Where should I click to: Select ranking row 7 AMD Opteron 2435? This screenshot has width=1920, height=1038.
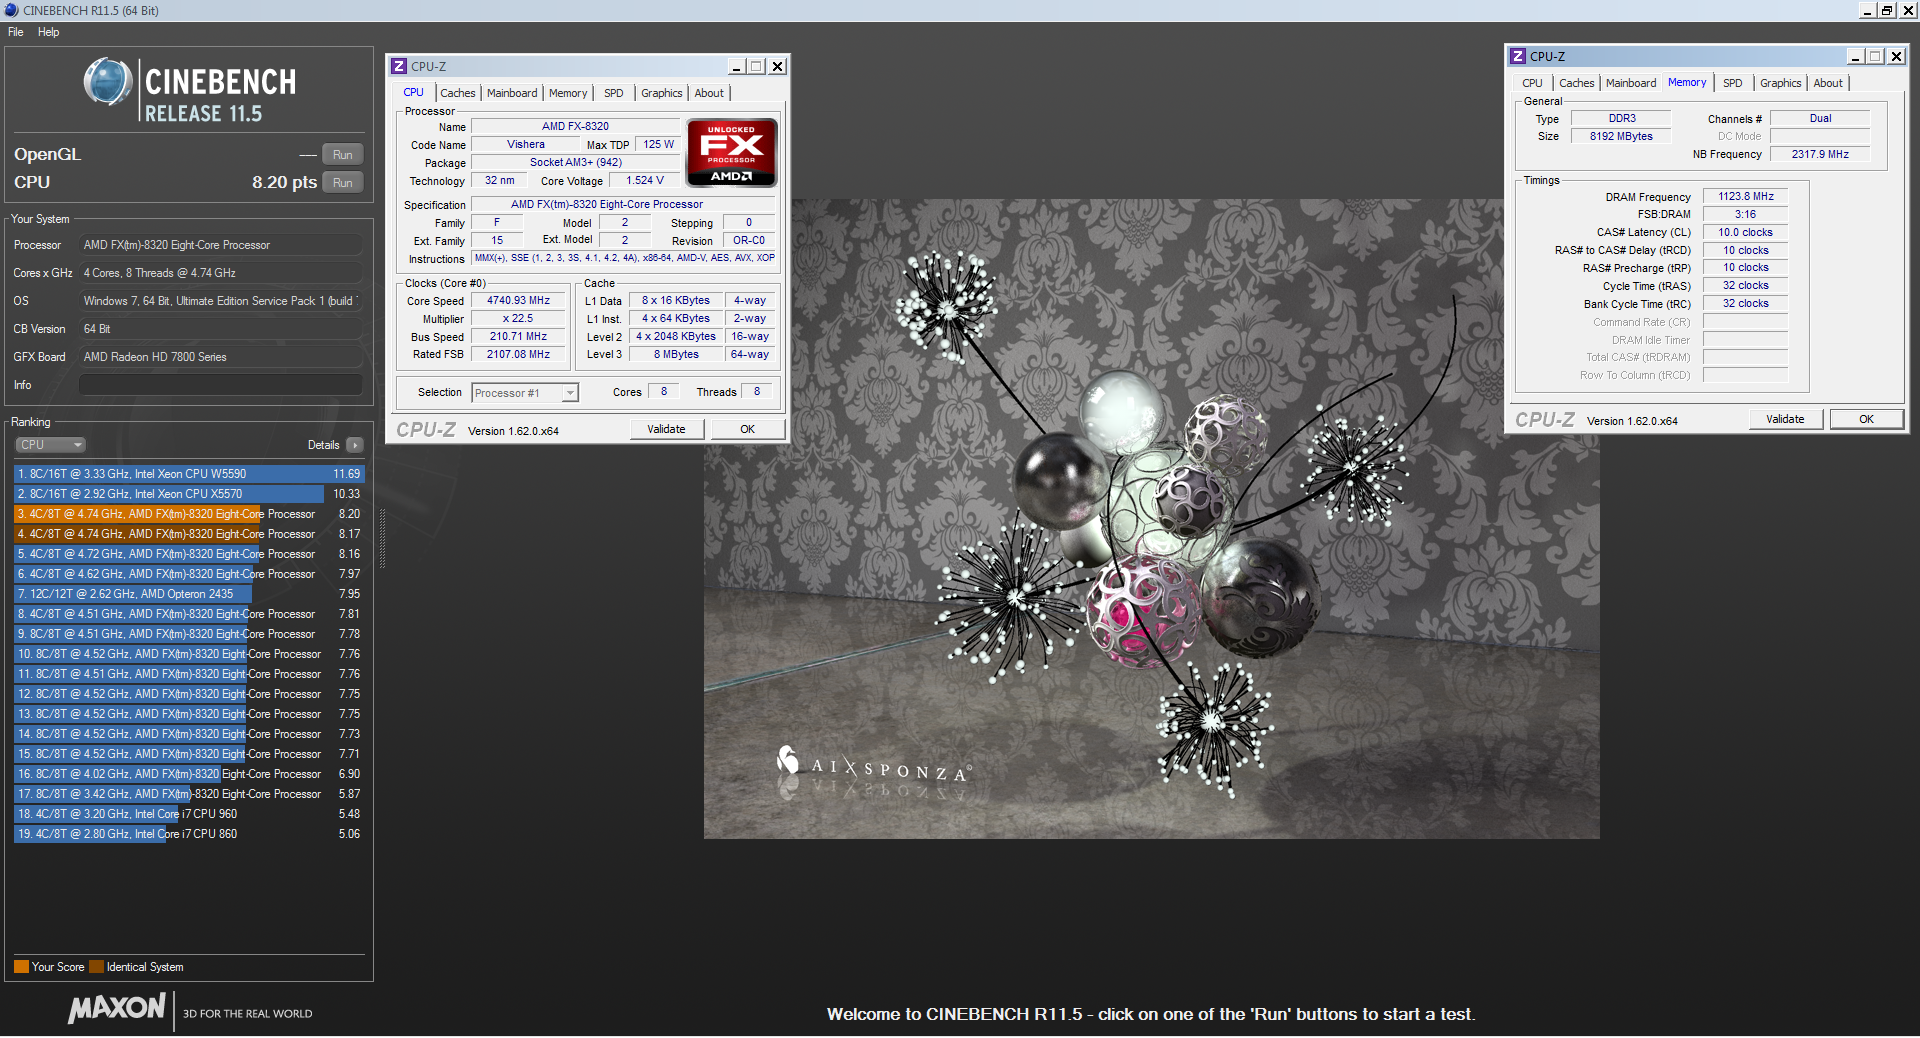(189, 594)
